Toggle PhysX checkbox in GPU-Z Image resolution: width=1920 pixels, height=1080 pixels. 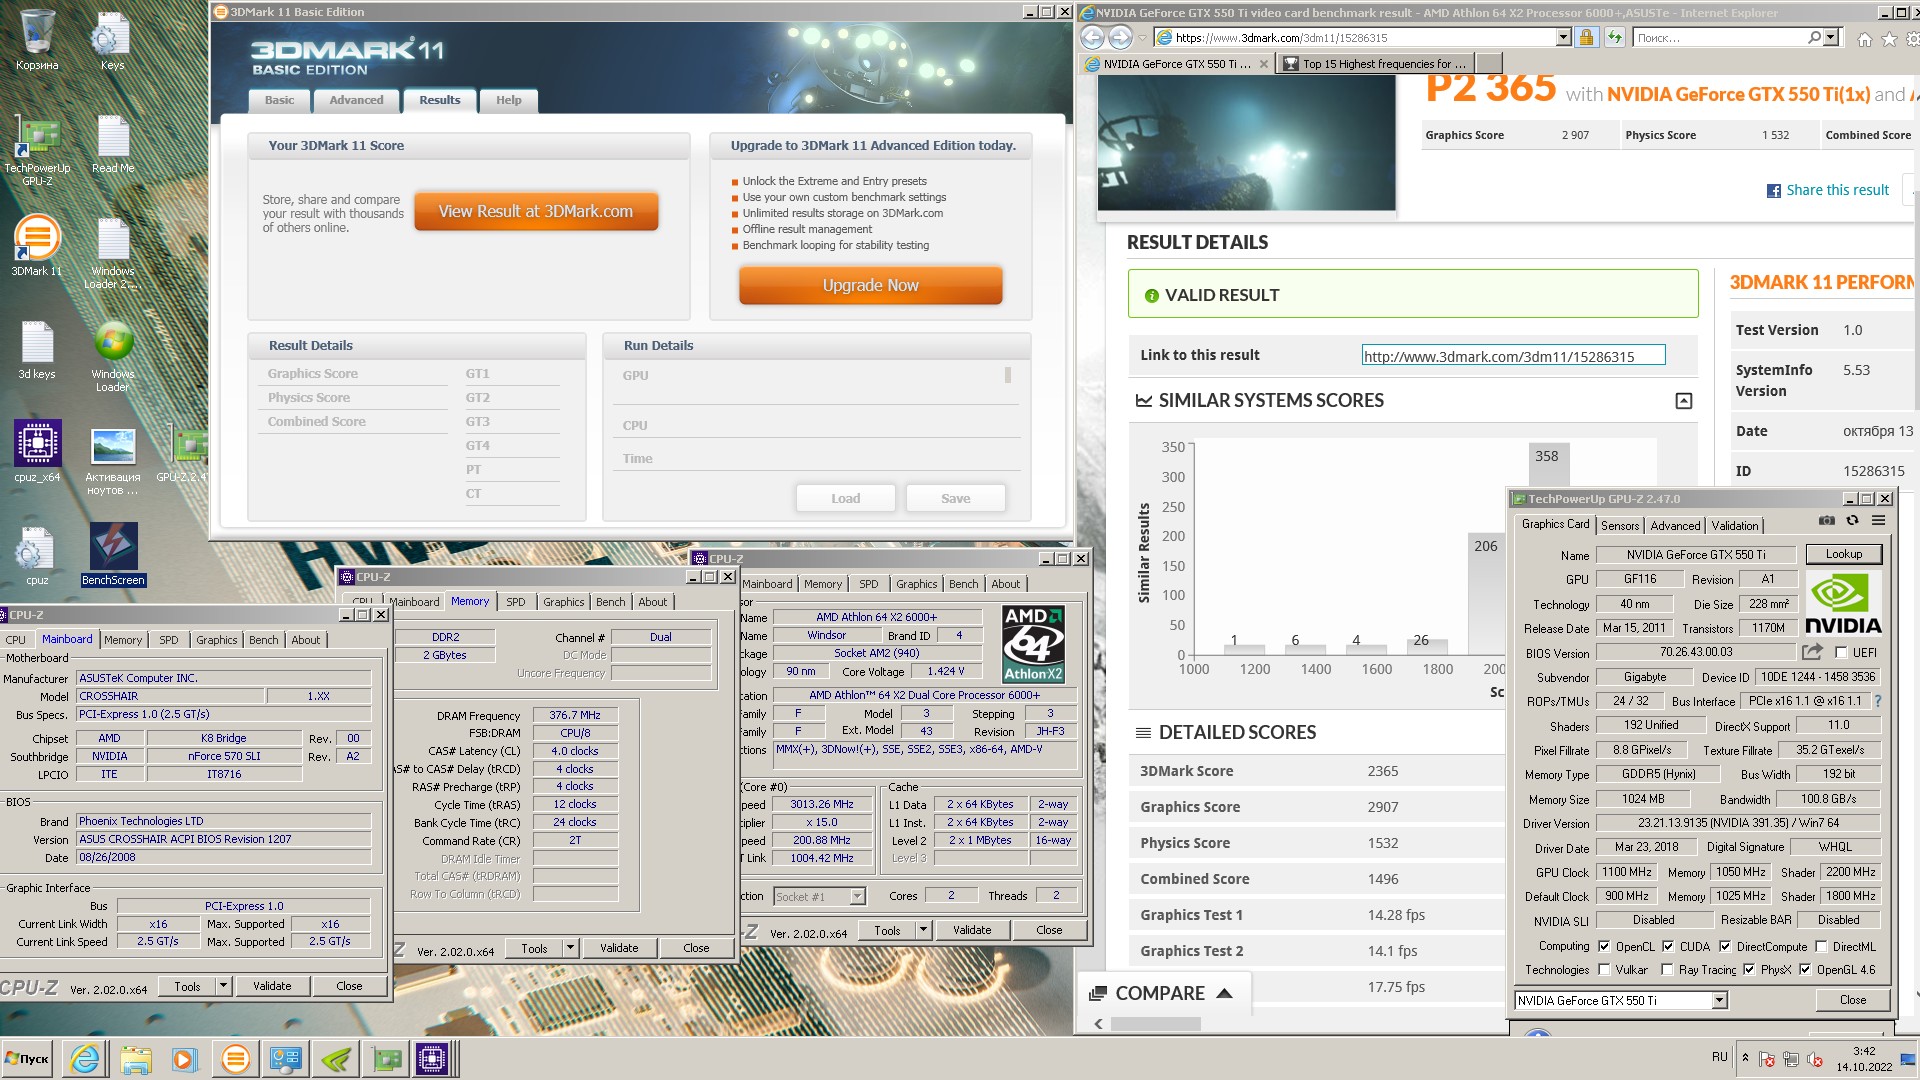1748,969
